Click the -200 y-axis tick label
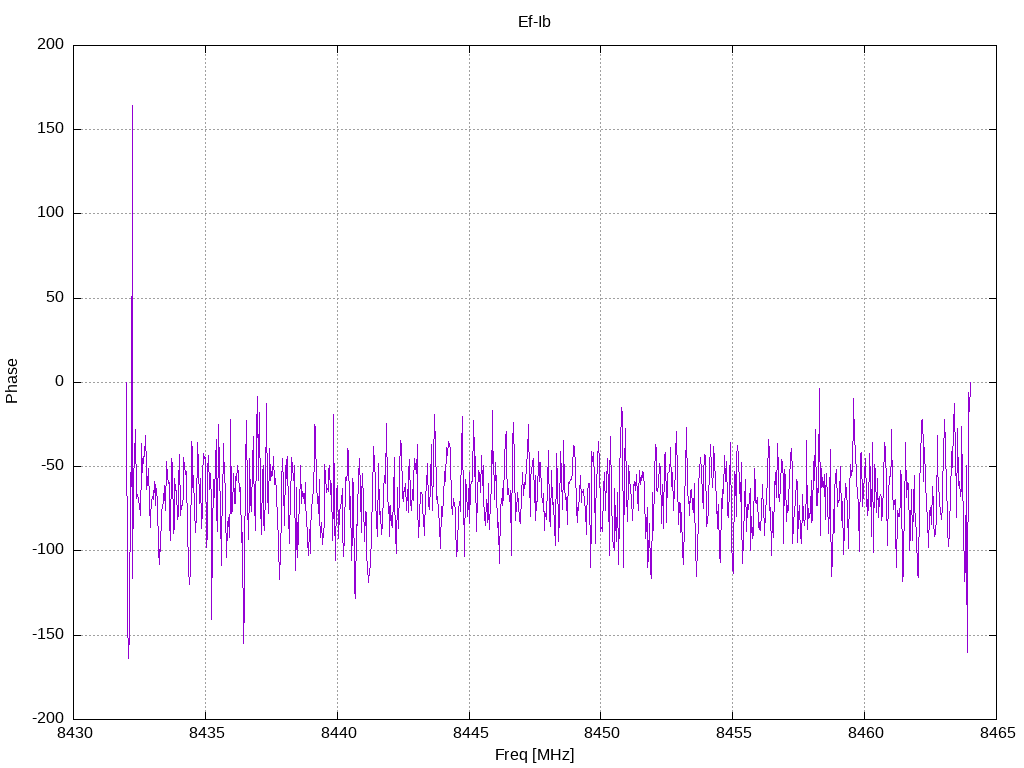 [47, 719]
